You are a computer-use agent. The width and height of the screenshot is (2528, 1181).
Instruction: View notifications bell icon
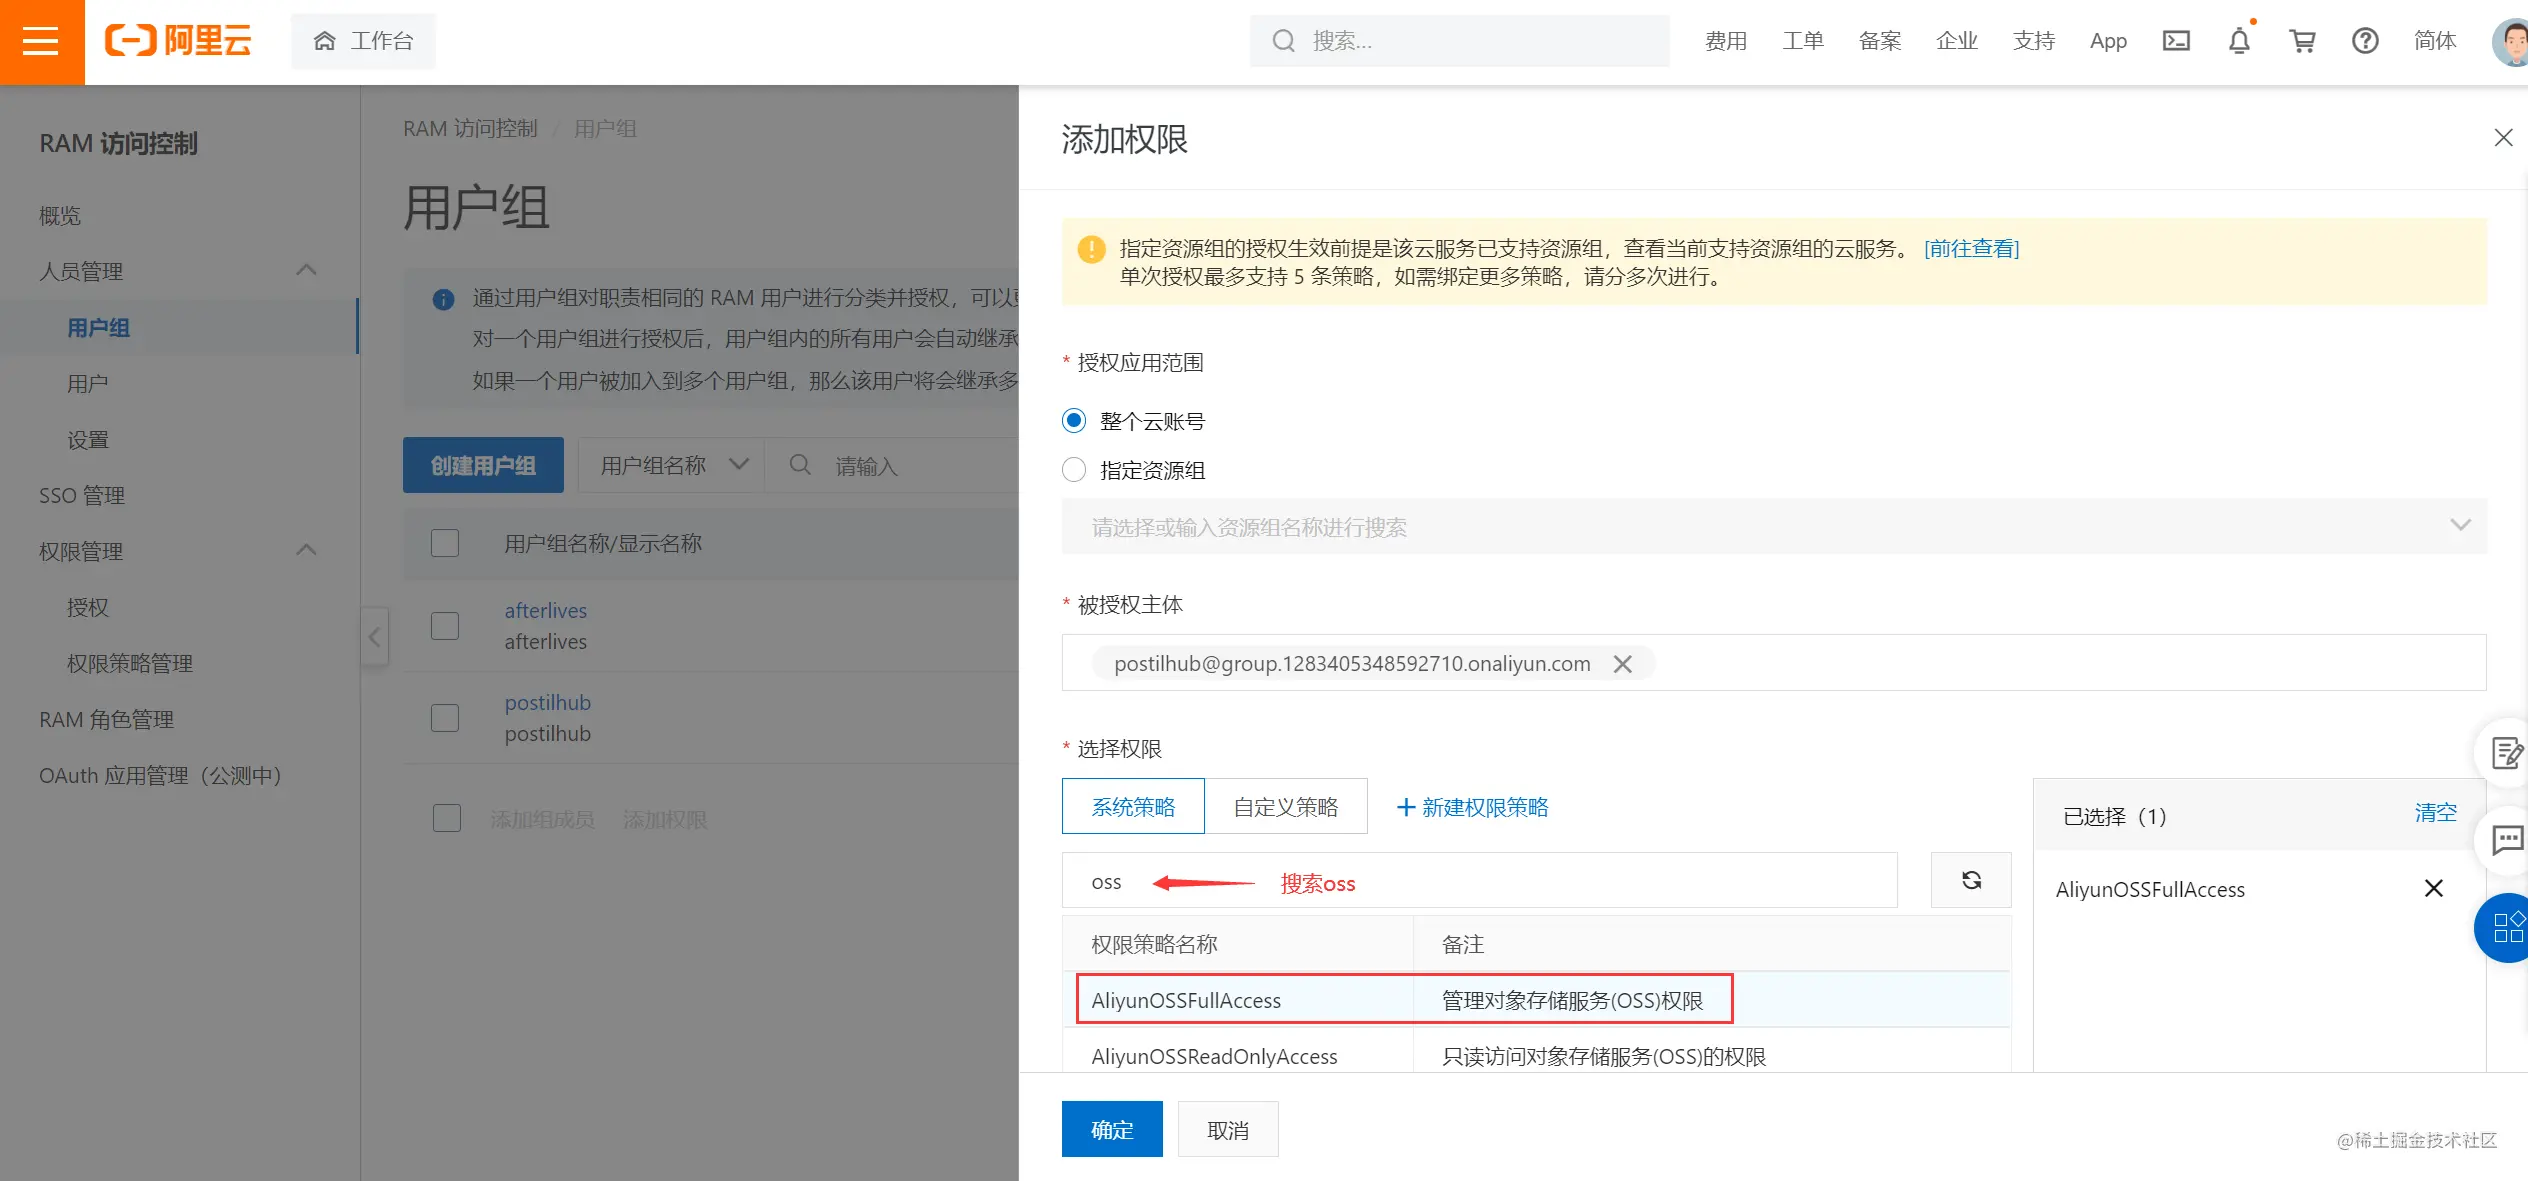point(2240,41)
